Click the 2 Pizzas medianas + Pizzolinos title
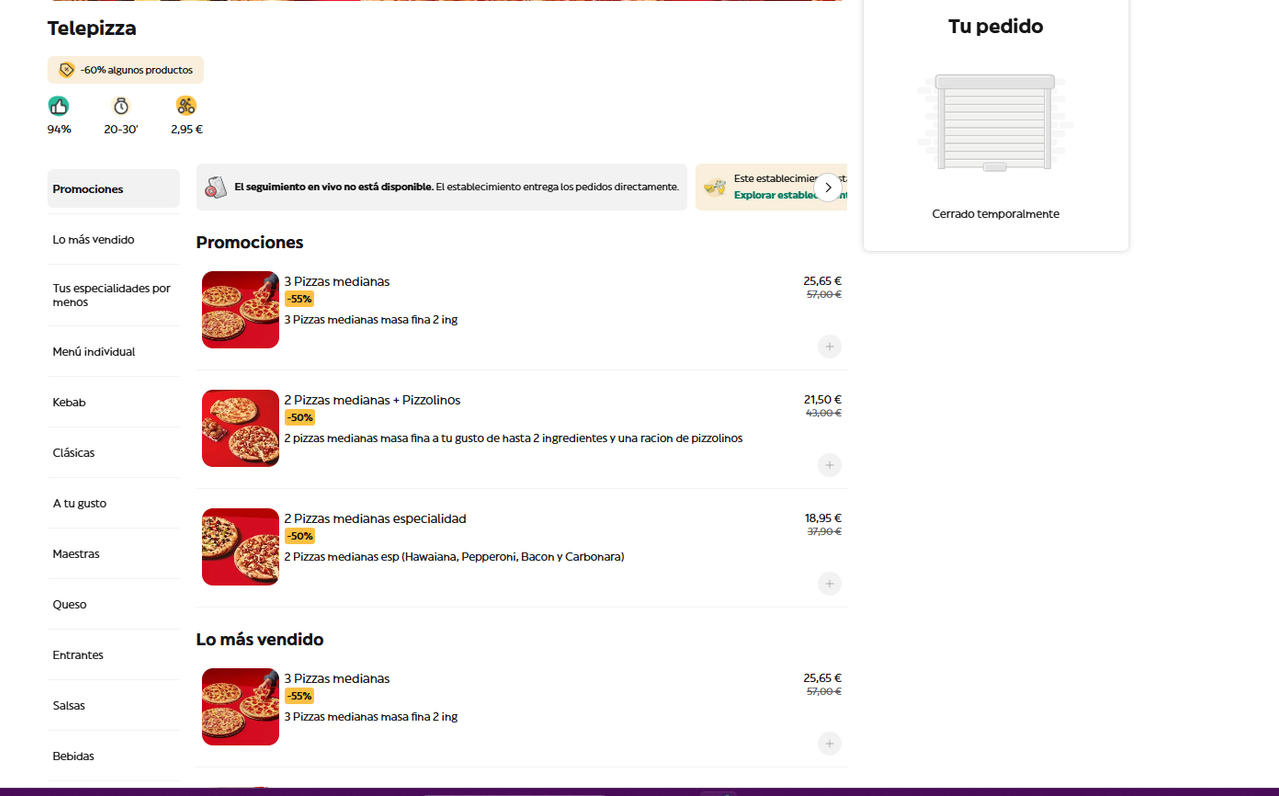This screenshot has height=796, width=1279. coord(372,400)
